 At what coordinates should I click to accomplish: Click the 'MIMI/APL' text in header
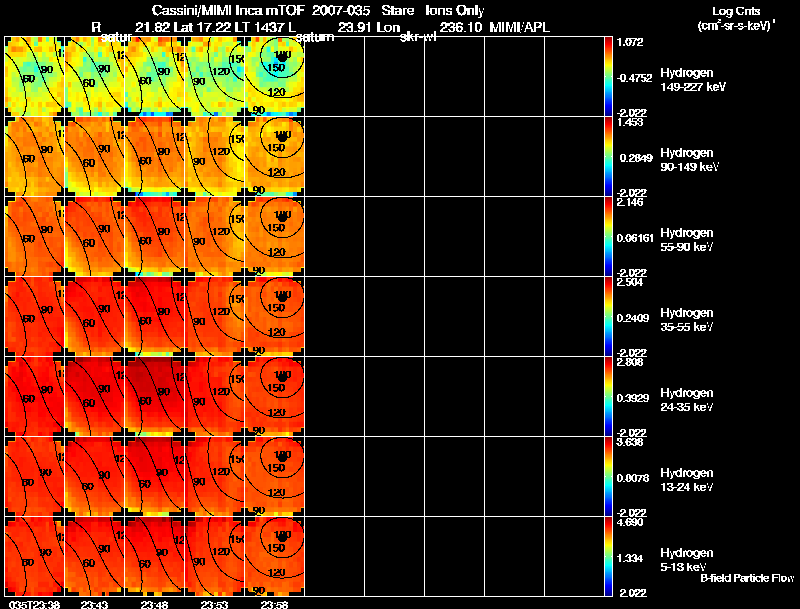tap(519, 27)
